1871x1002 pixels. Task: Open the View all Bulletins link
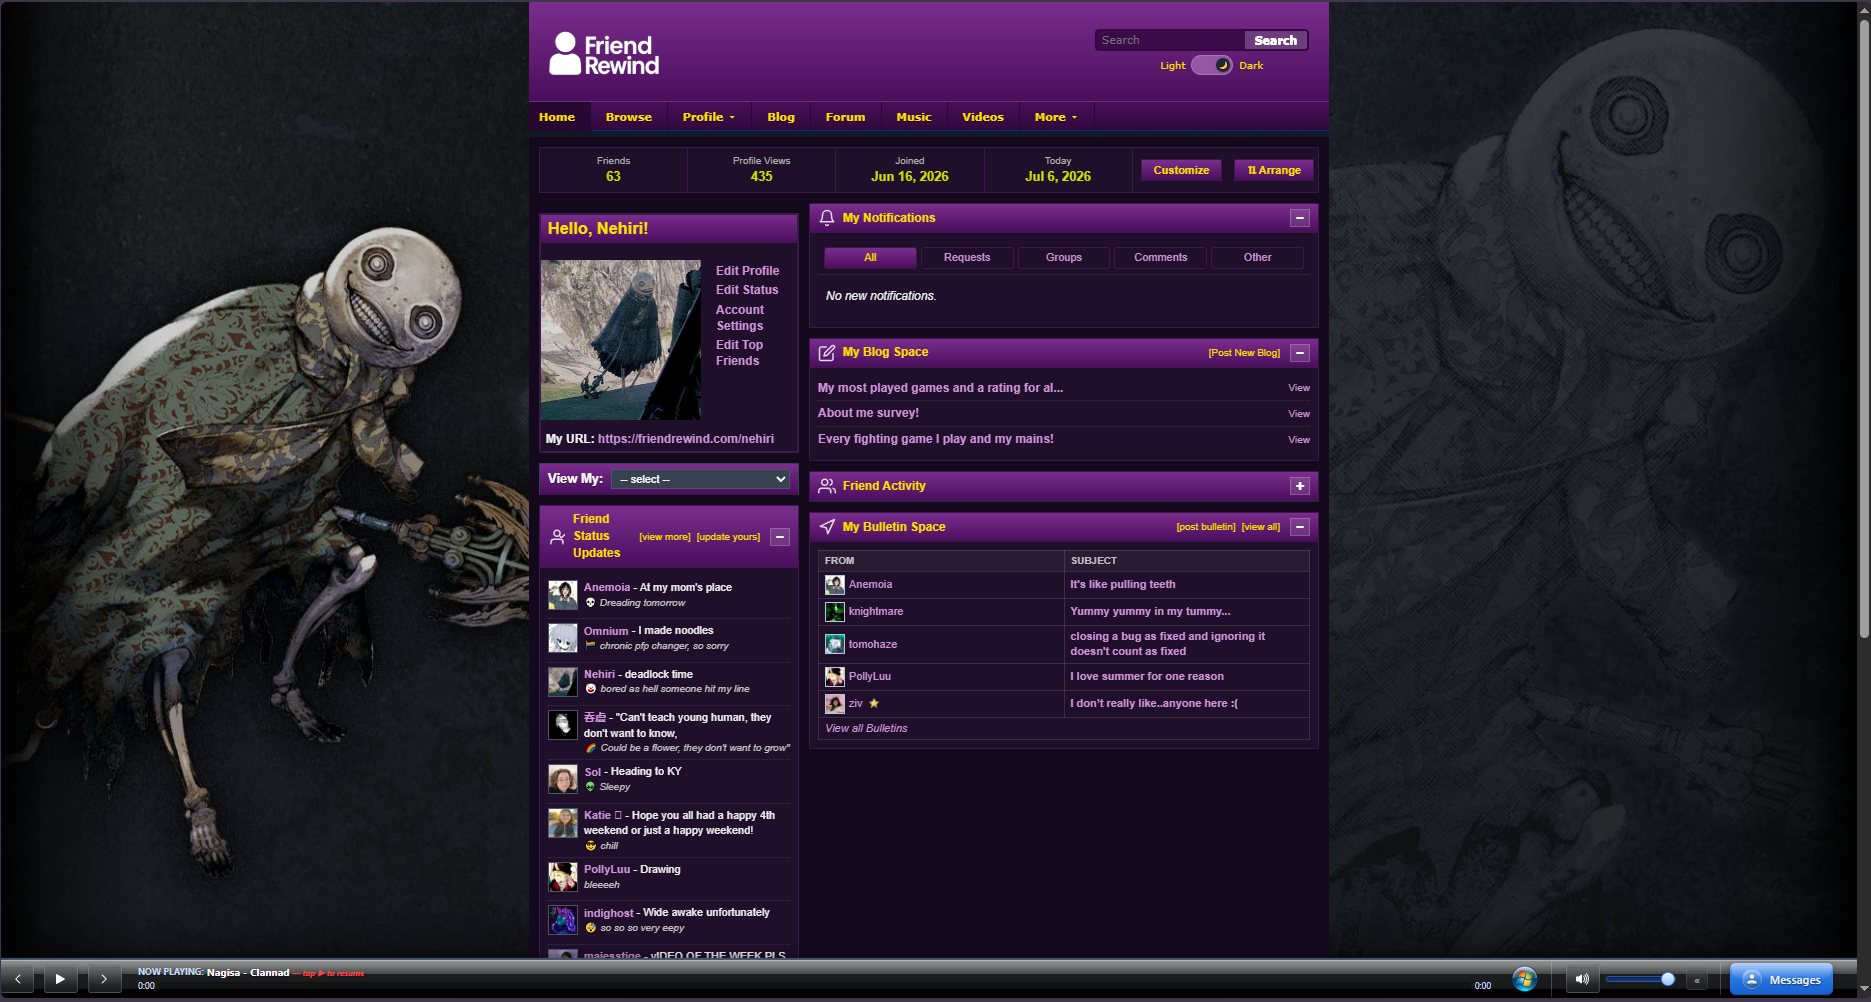coord(866,729)
